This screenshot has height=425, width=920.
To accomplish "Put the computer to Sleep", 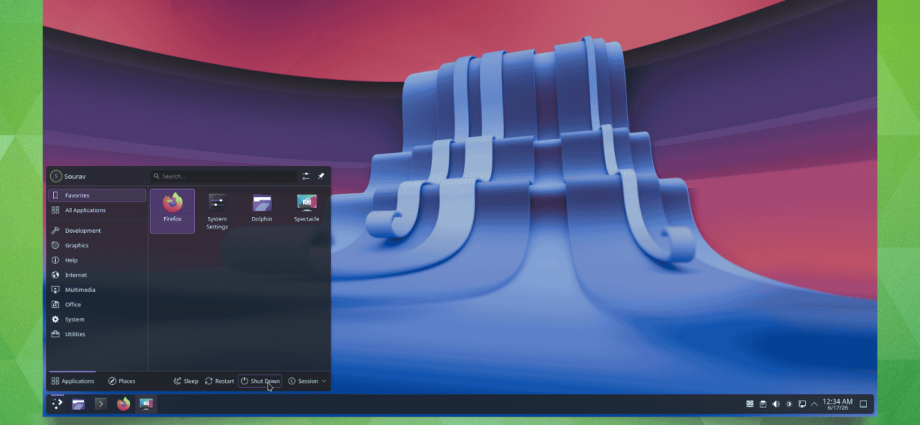I will pos(186,381).
